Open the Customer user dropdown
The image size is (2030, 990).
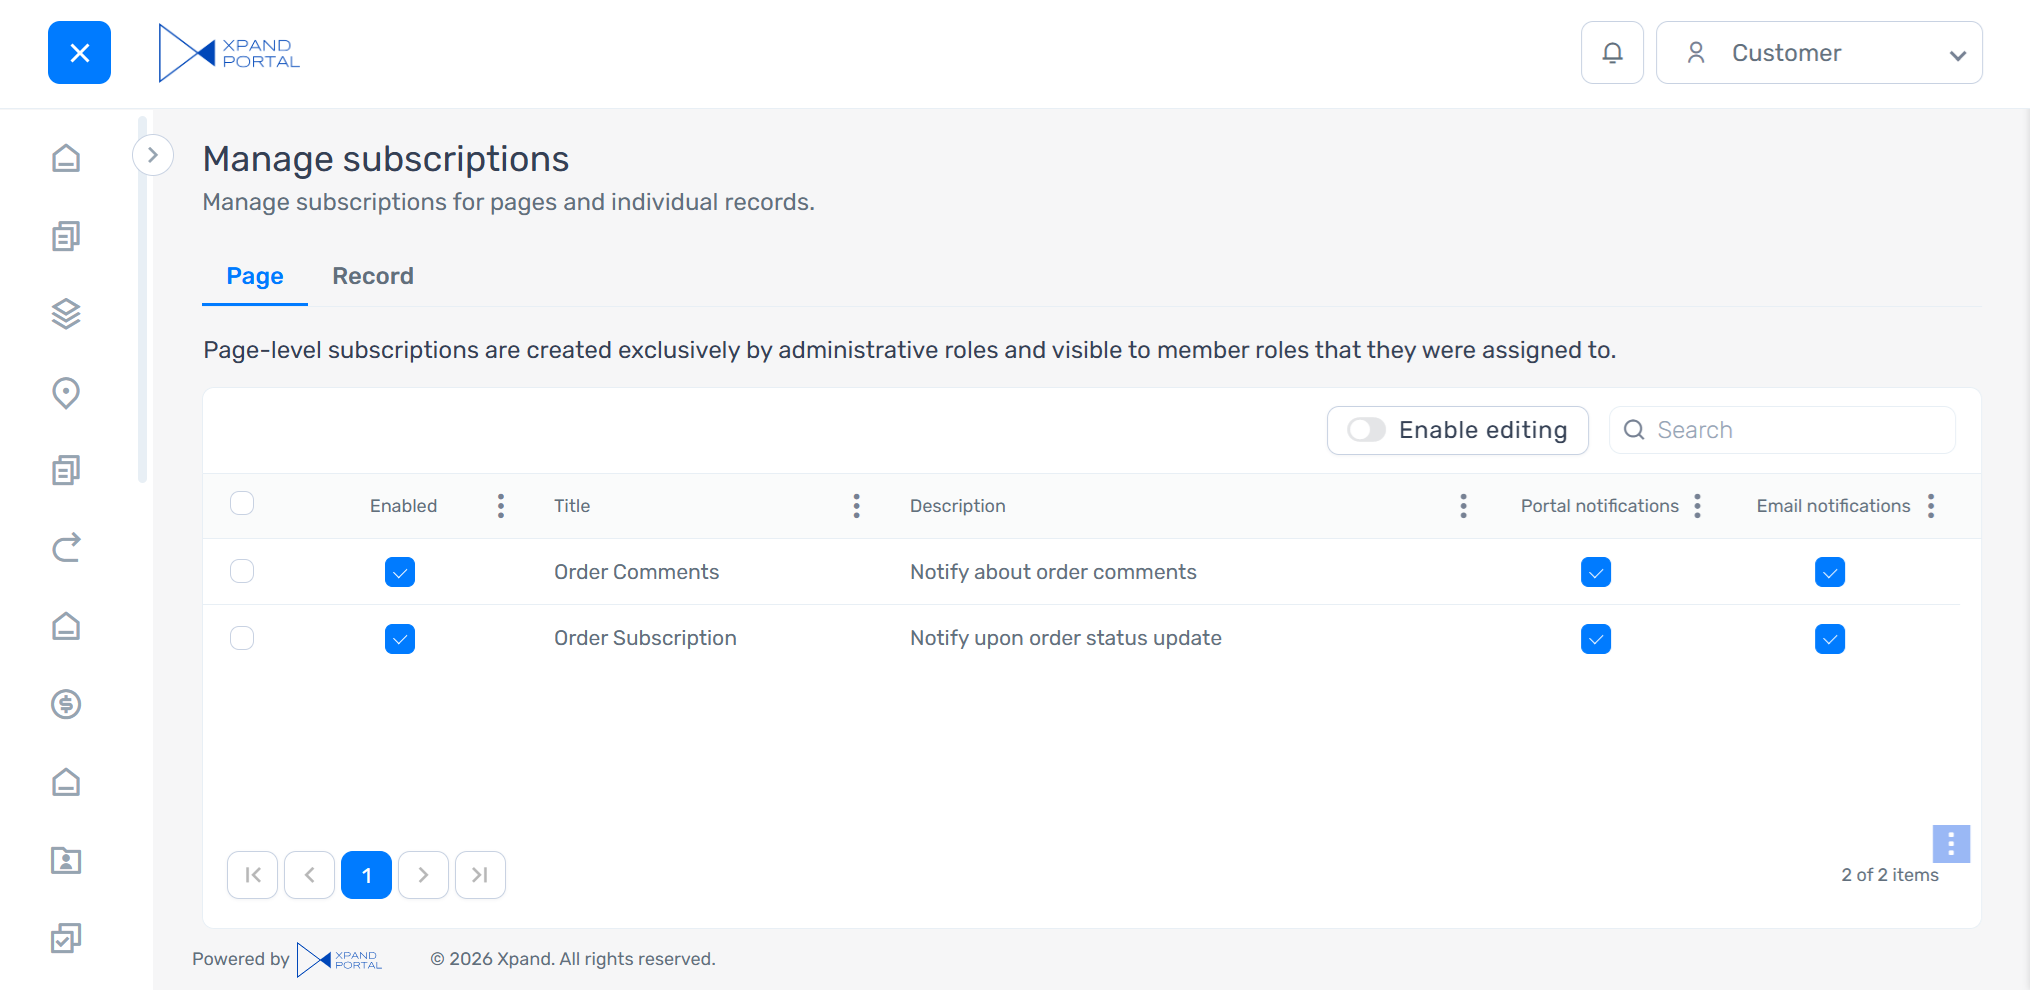point(1818,53)
